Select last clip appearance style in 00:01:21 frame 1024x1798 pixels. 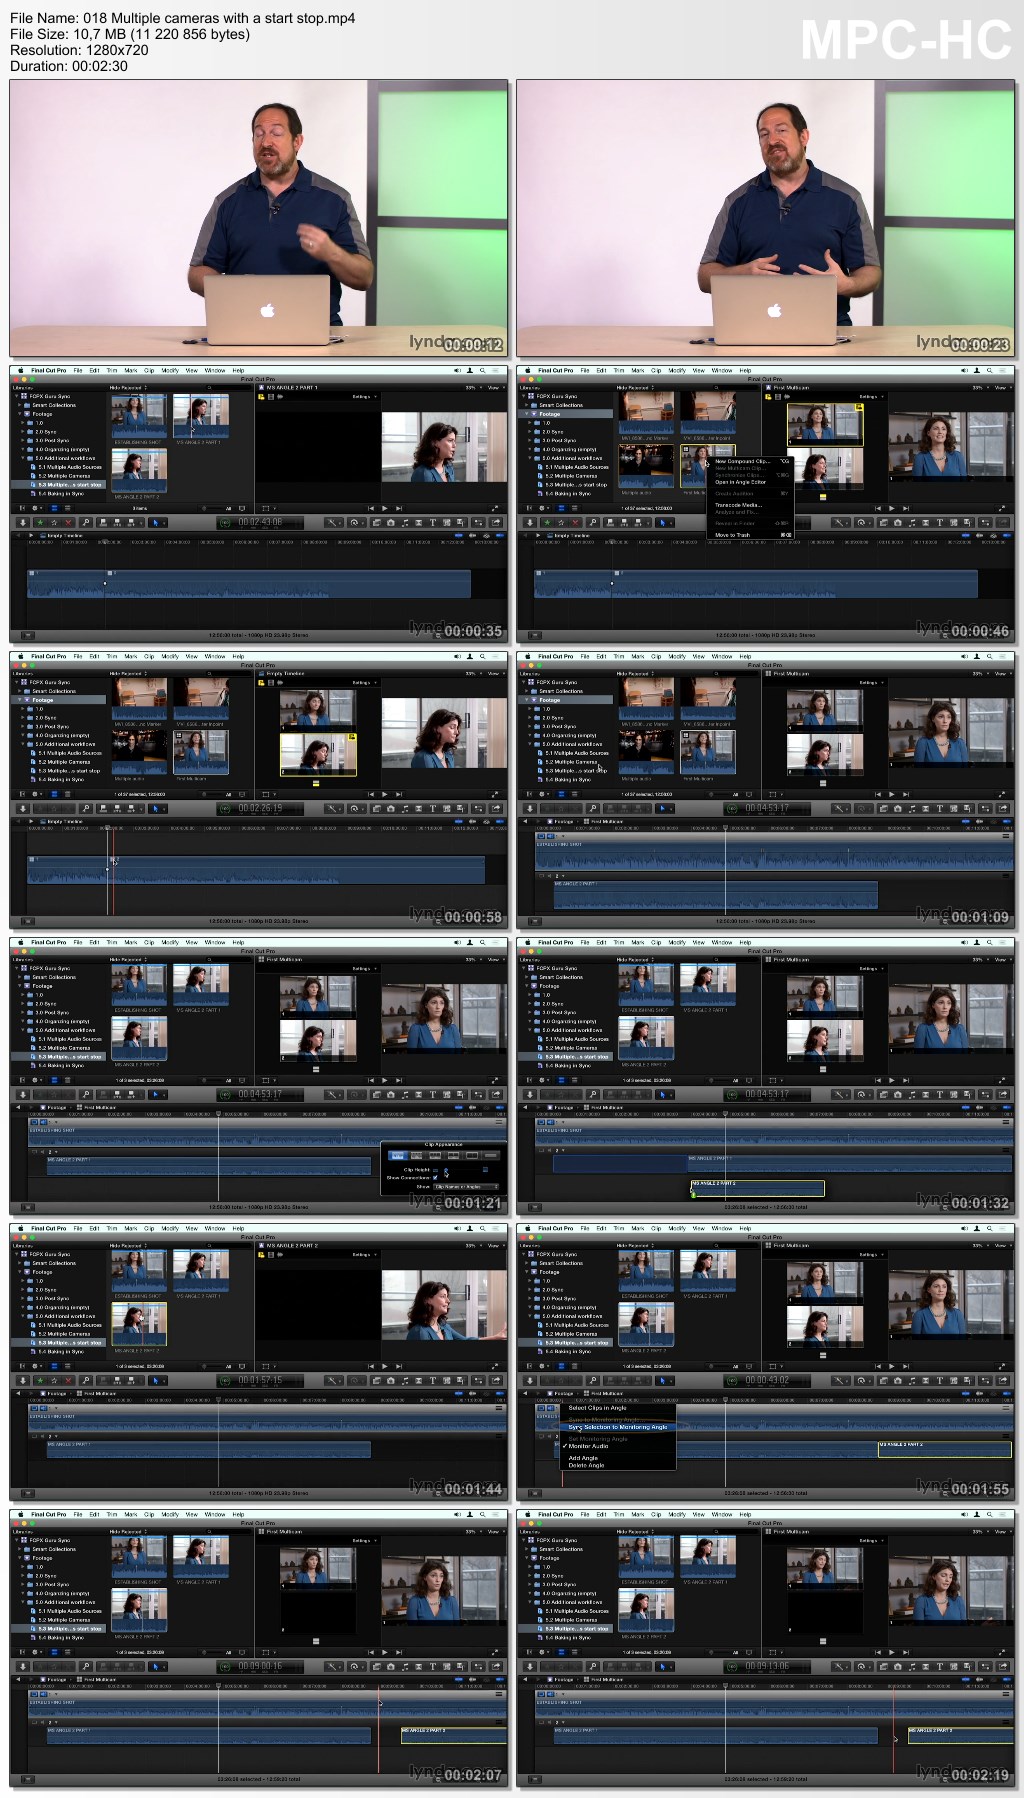[x=491, y=1156]
